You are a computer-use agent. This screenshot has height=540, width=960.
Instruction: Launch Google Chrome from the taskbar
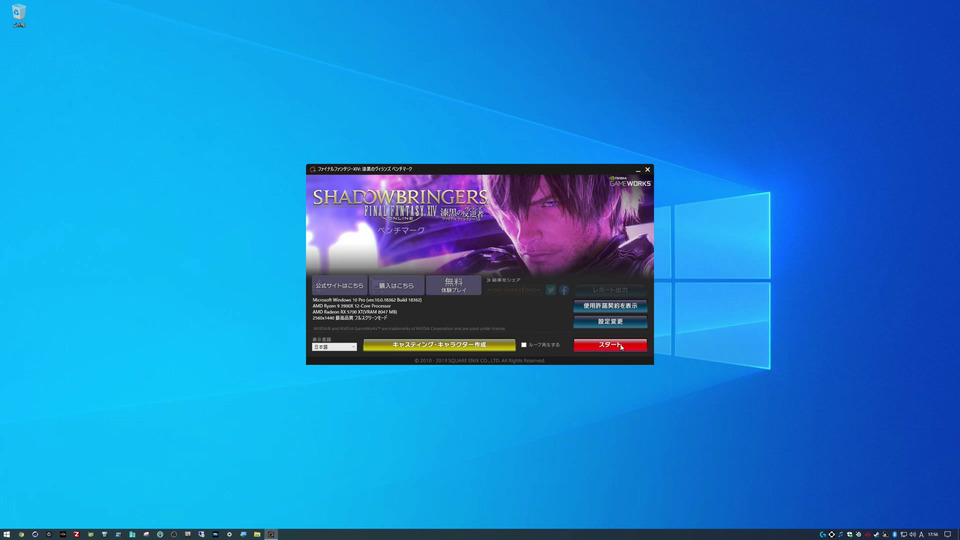21,534
